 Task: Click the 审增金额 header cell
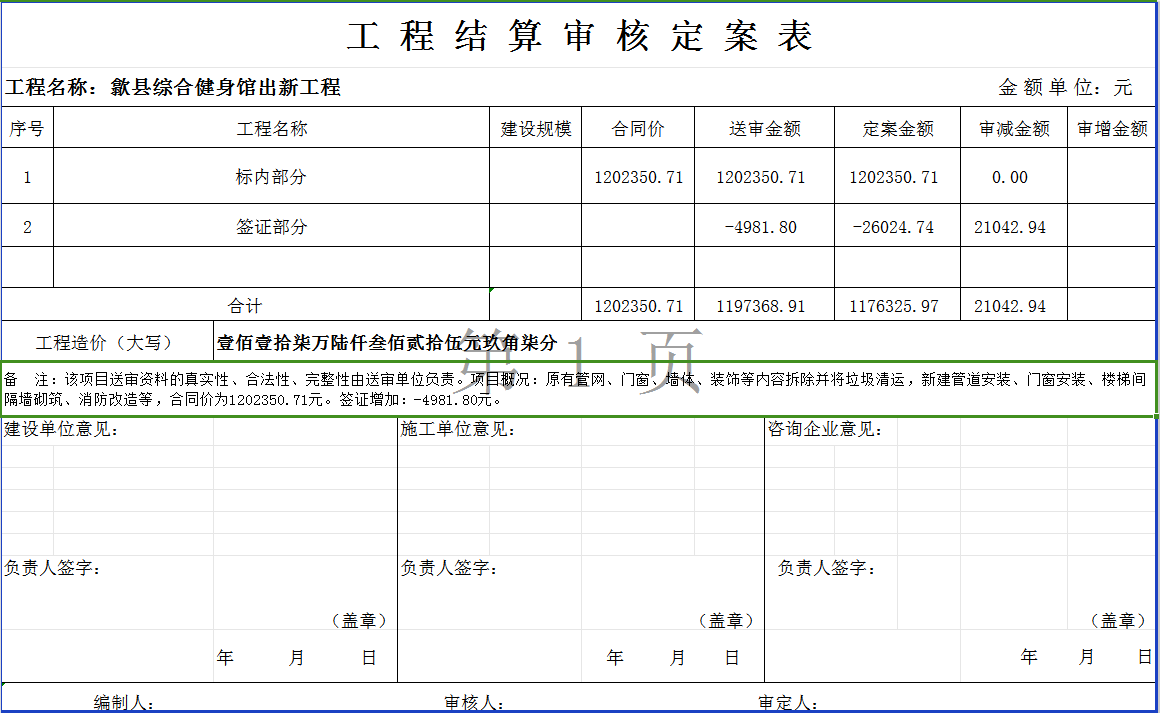(x=1112, y=129)
